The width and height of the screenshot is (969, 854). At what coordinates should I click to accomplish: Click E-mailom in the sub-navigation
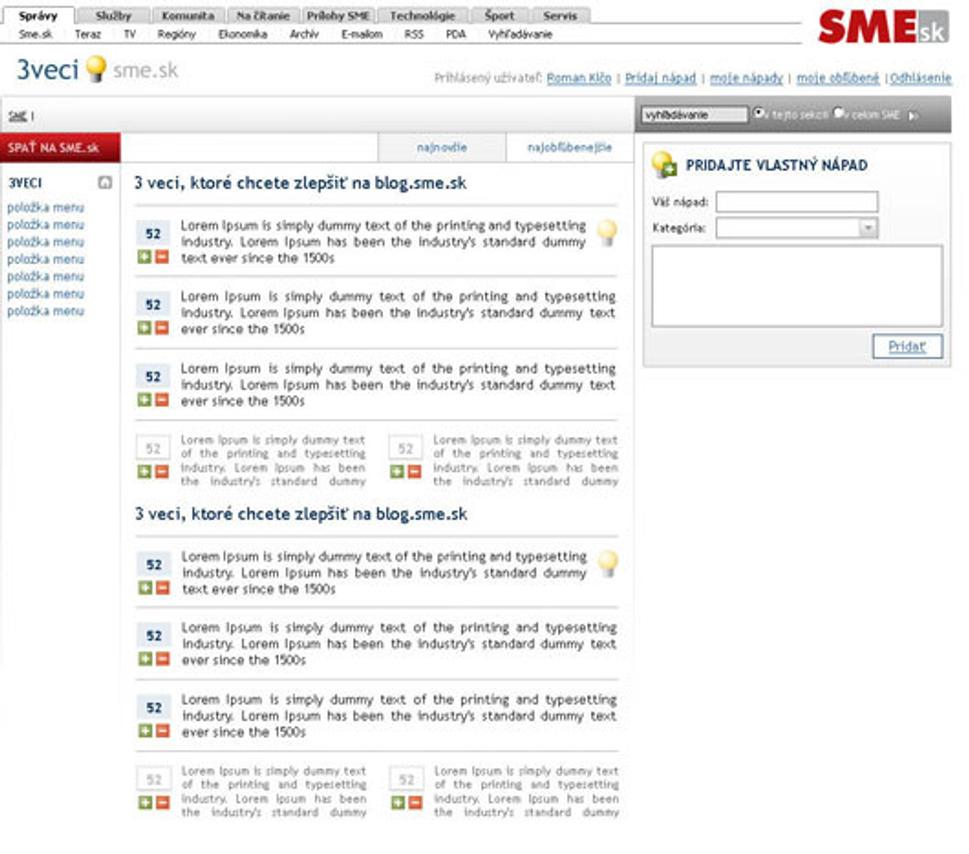362,35
